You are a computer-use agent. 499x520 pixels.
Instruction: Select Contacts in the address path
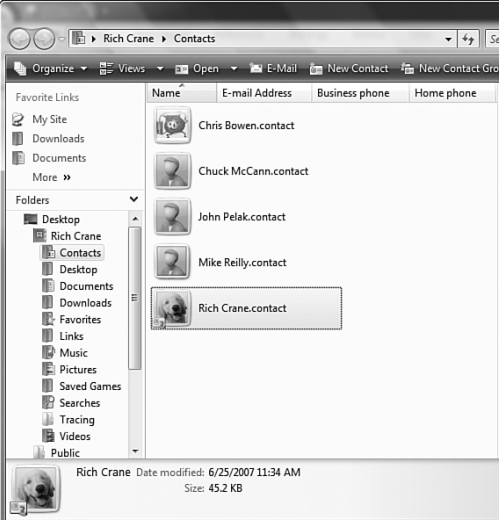click(x=194, y=39)
